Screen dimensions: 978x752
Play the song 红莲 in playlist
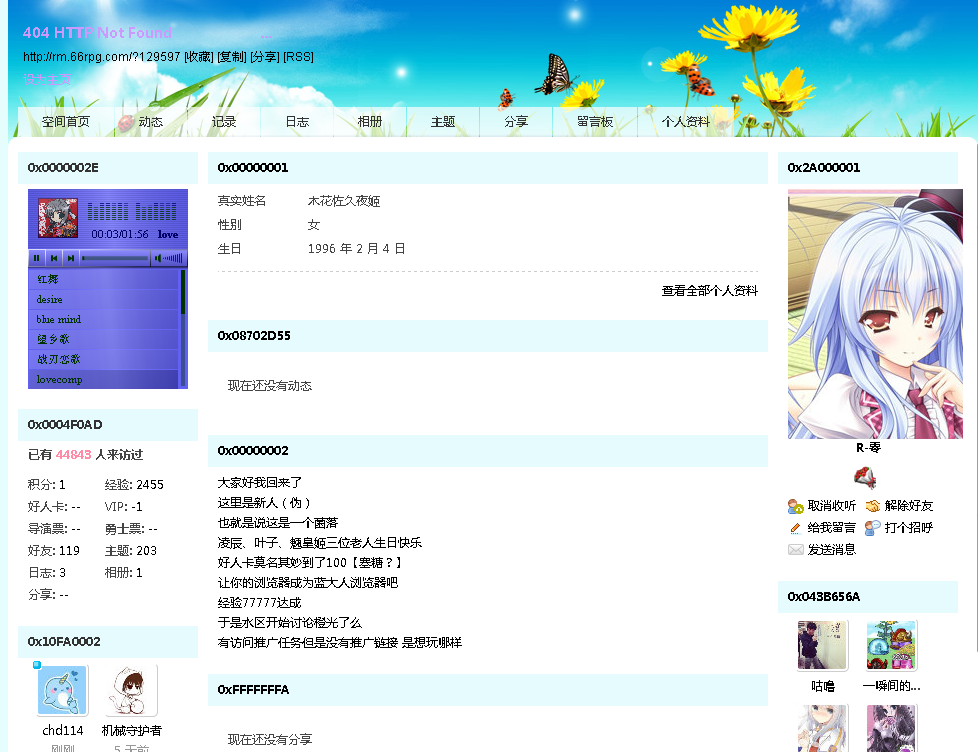point(104,279)
